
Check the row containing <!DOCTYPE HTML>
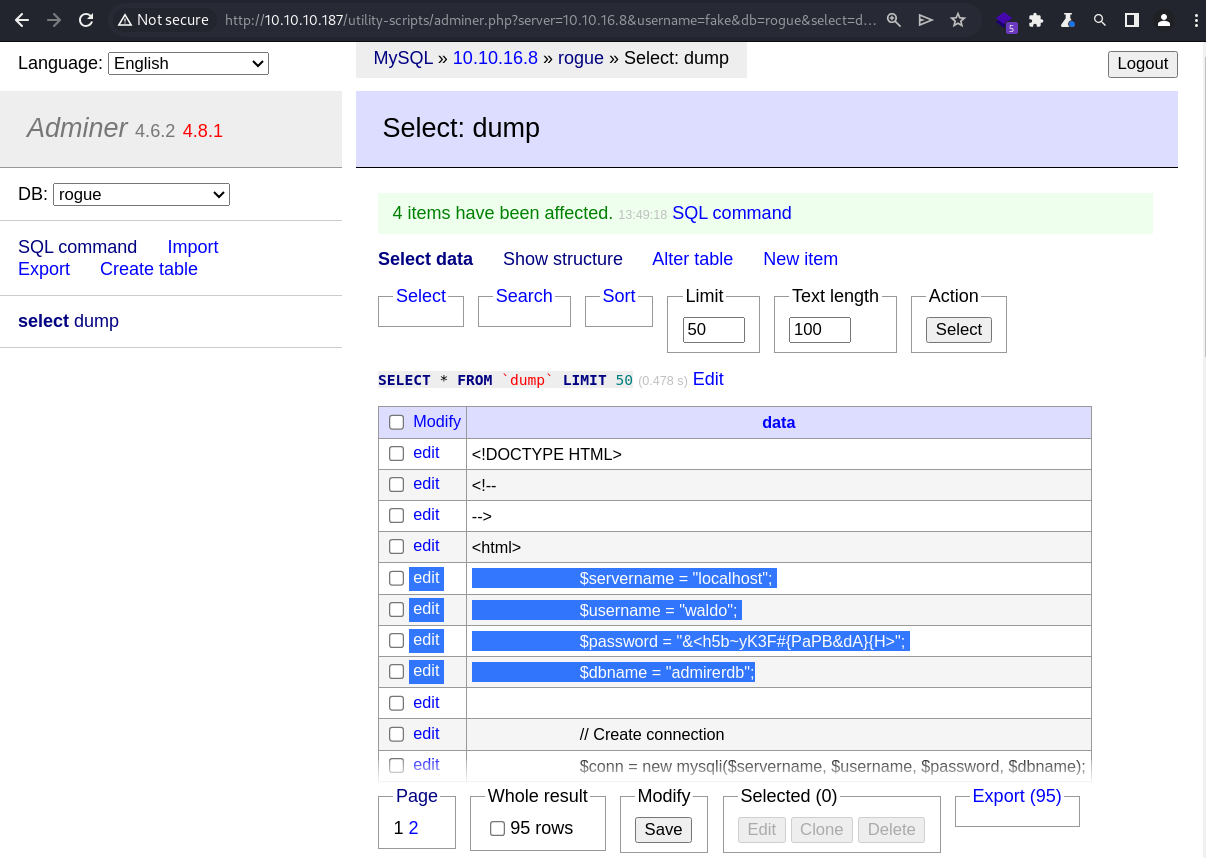[x=397, y=453]
